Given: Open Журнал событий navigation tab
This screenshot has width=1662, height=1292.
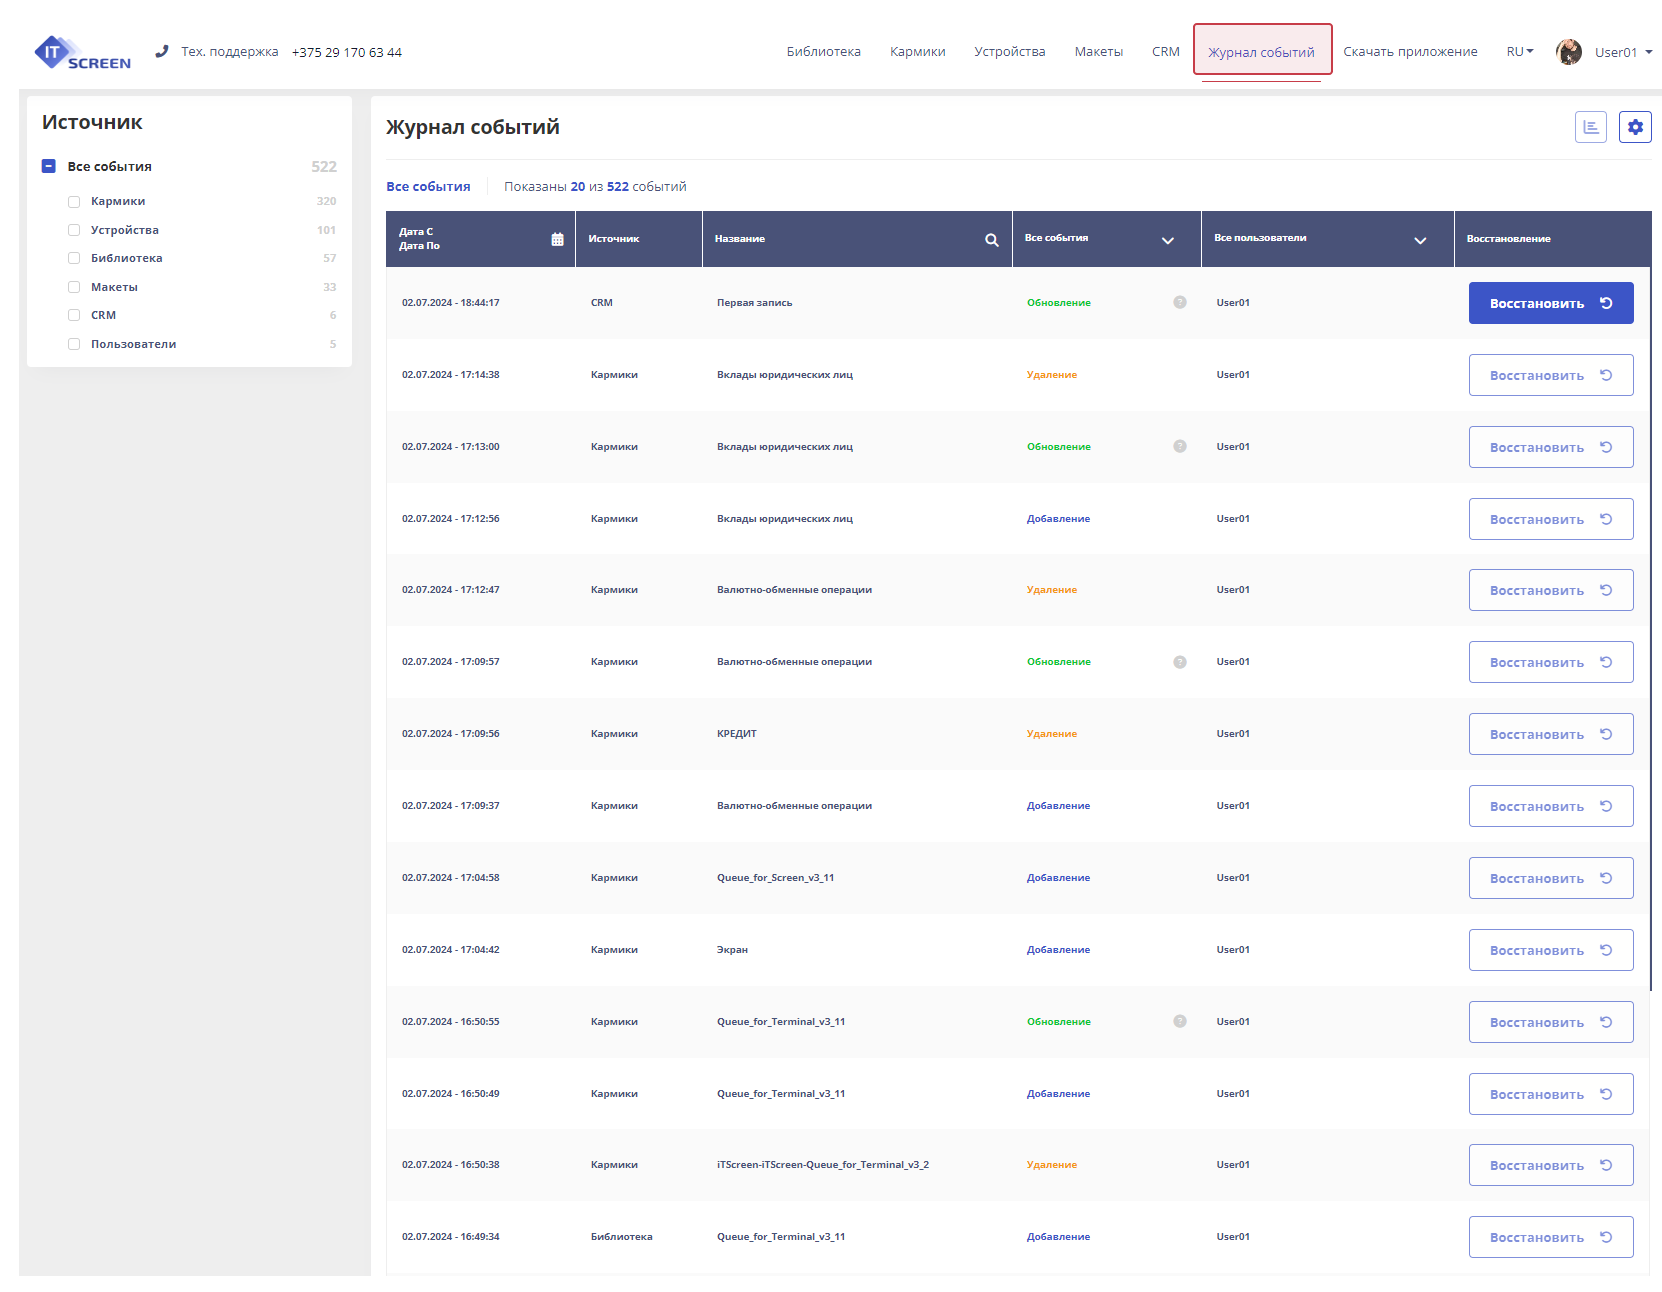Looking at the screenshot, I should (1262, 52).
